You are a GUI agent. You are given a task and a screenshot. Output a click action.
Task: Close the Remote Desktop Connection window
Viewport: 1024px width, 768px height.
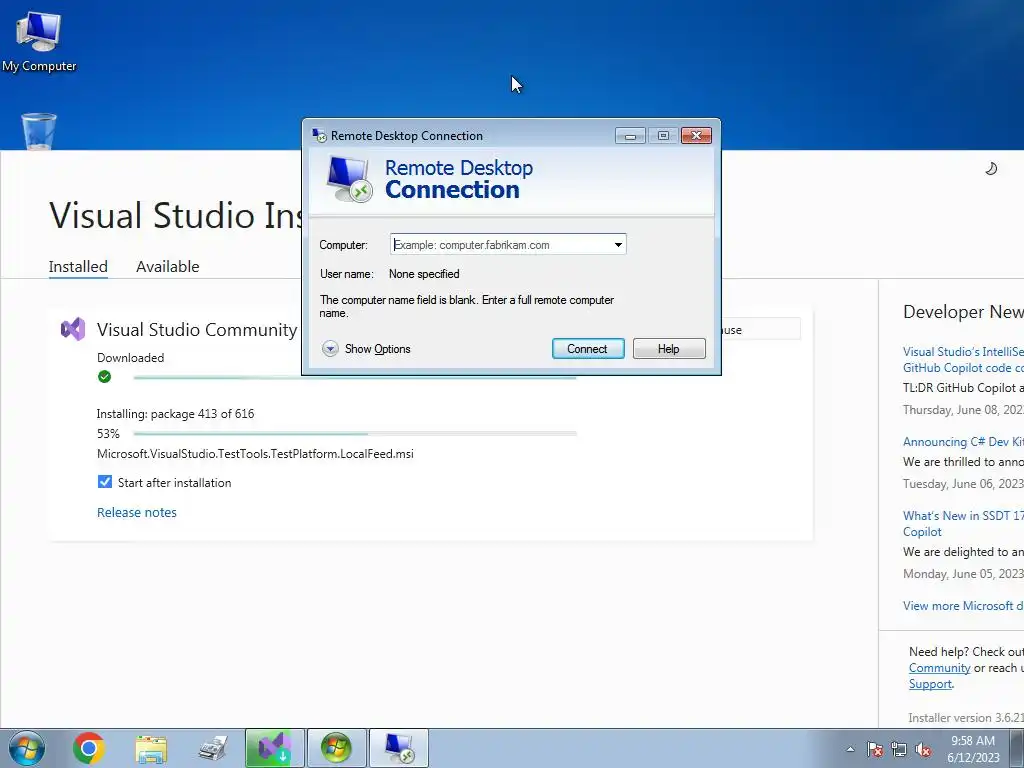(x=696, y=136)
